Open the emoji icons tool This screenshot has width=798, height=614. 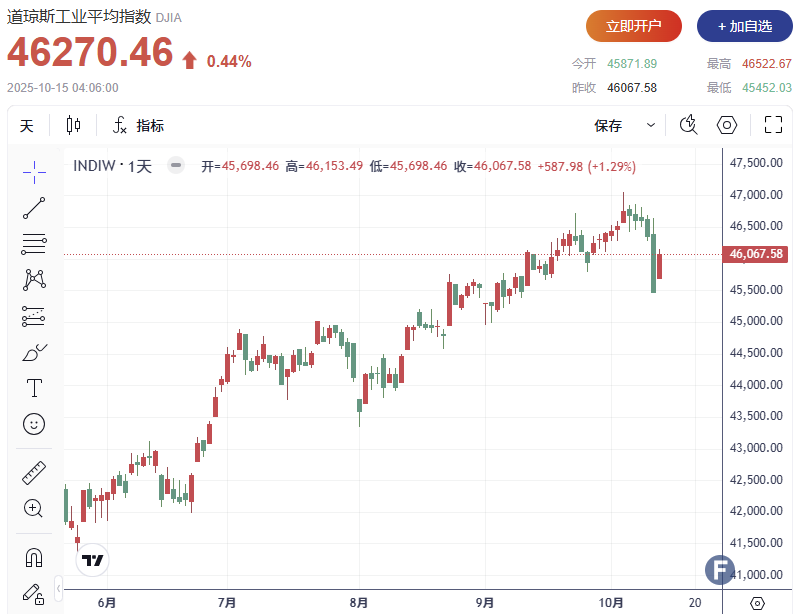tap(34, 424)
